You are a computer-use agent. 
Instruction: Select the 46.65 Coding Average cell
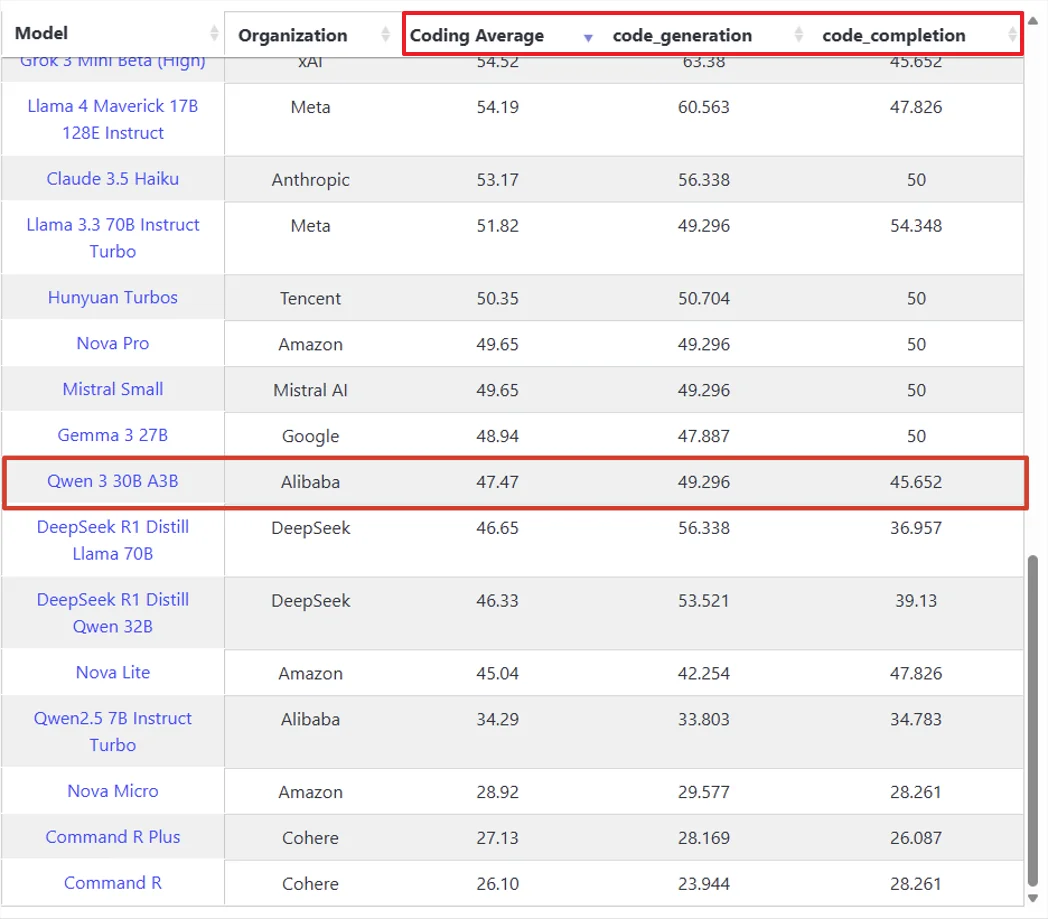(498, 528)
